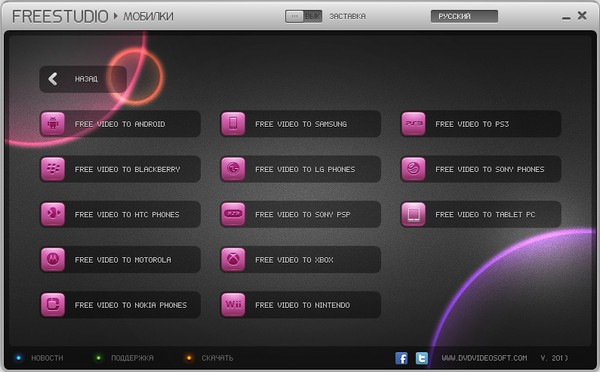Click the PS3 logo icon
The width and height of the screenshot is (600, 372).
coord(413,124)
